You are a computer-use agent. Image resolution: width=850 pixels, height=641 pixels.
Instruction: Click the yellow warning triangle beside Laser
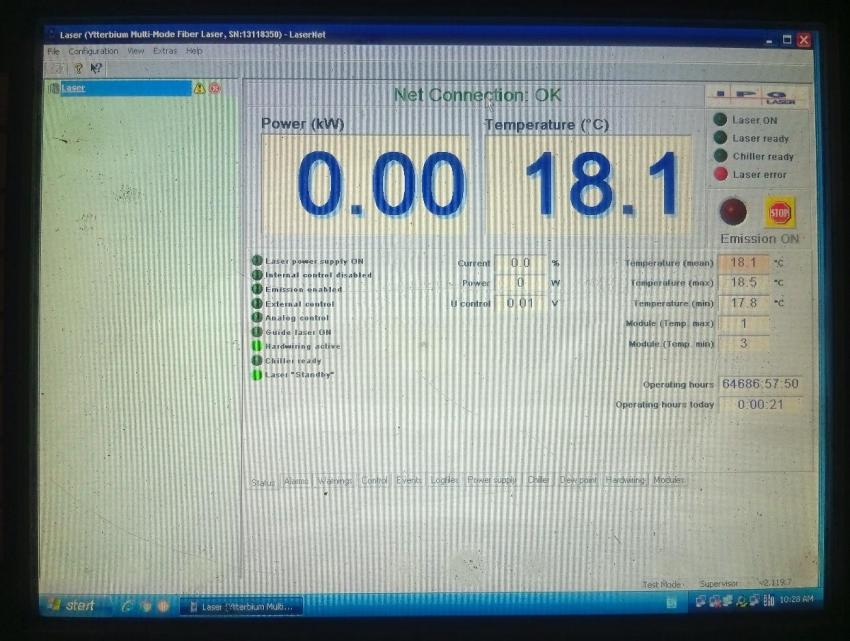199,88
